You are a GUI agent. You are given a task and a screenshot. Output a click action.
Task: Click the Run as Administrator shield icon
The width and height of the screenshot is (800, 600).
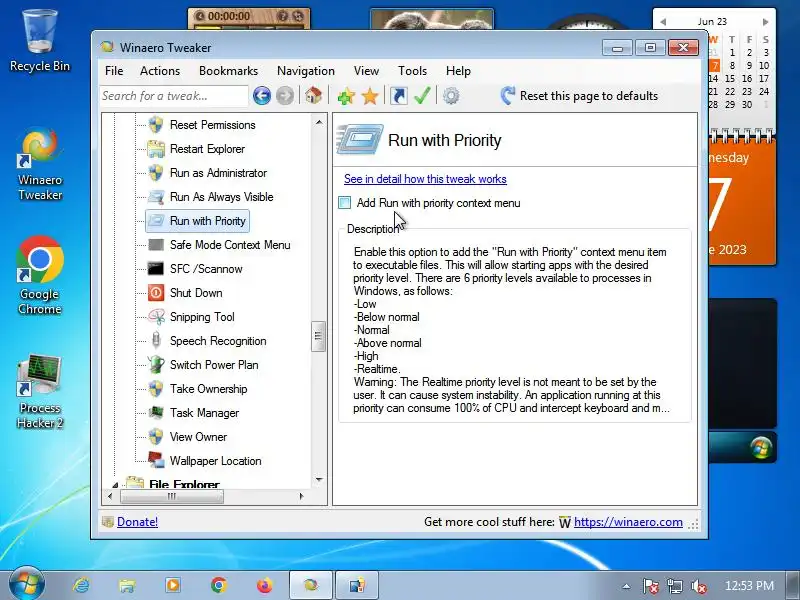point(156,172)
